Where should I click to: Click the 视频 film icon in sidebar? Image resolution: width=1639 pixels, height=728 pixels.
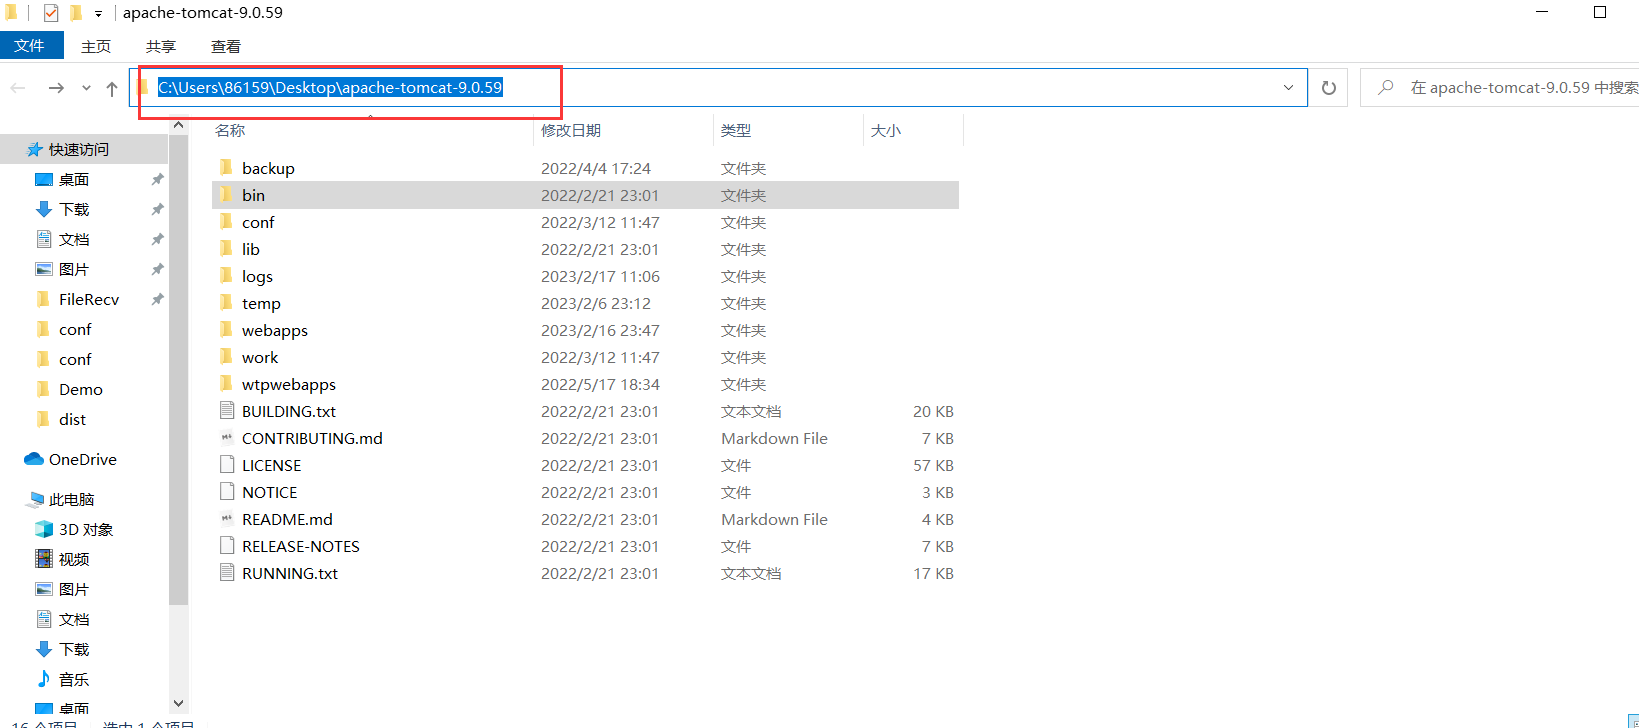(44, 559)
